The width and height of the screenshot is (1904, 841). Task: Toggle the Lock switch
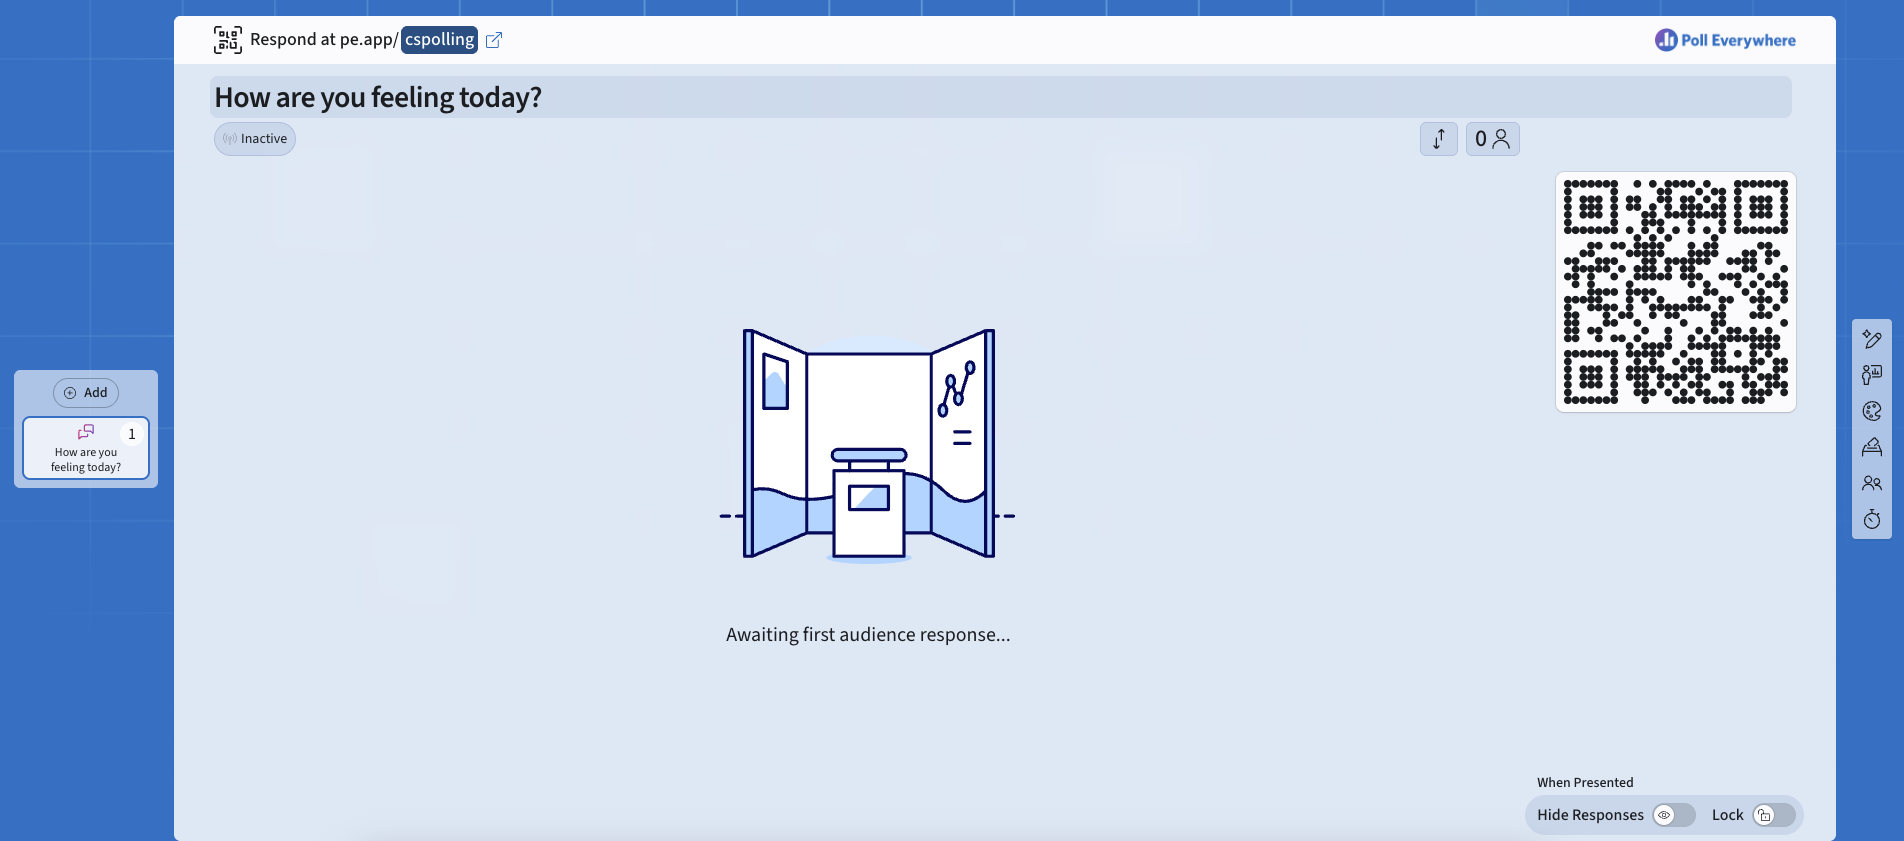click(x=1773, y=815)
